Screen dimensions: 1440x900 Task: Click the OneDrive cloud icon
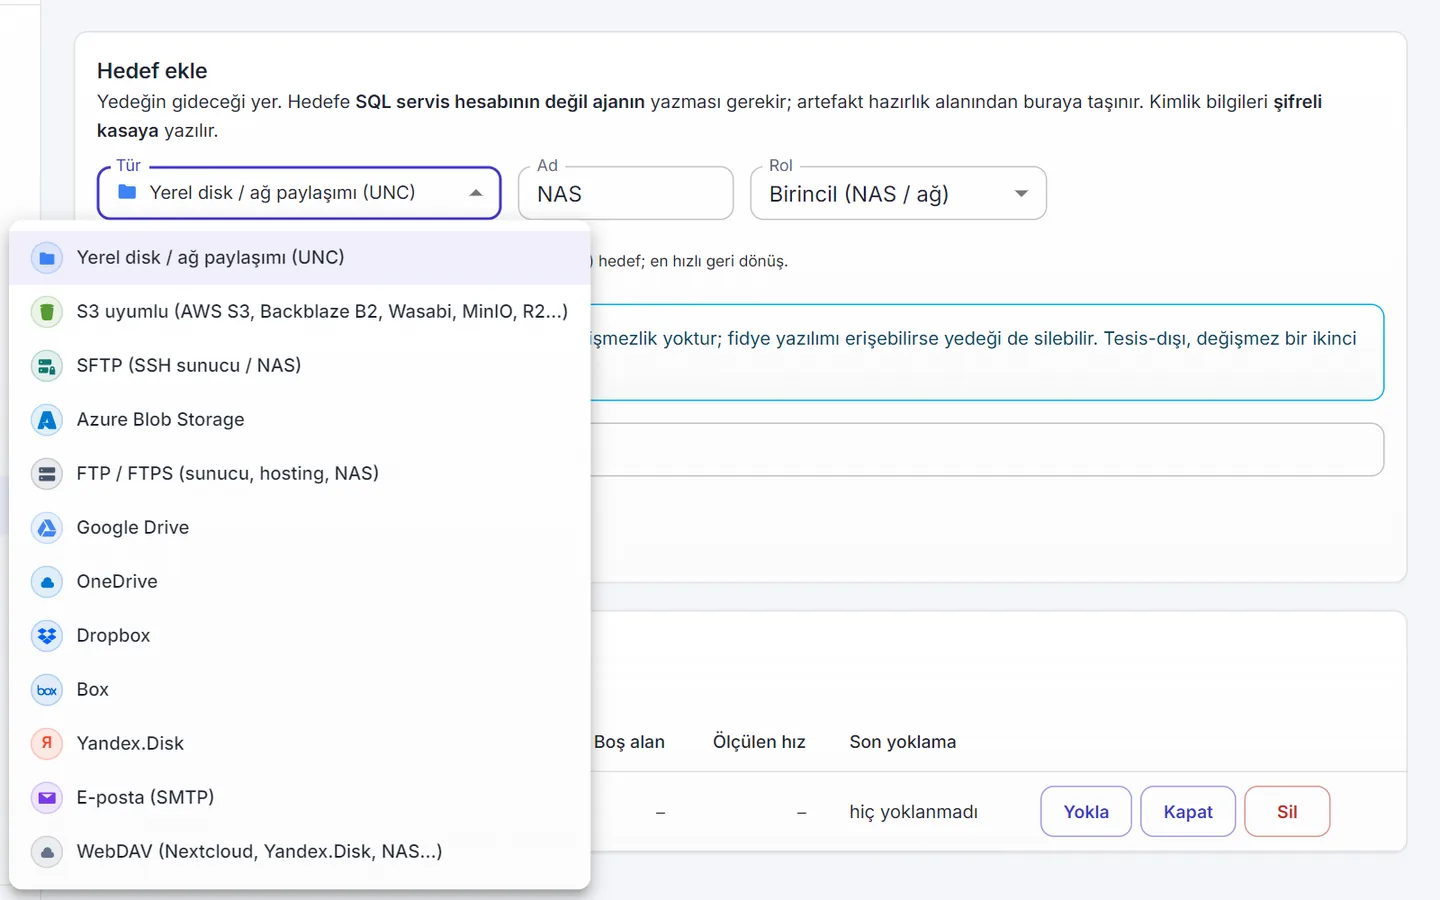[47, 582]
